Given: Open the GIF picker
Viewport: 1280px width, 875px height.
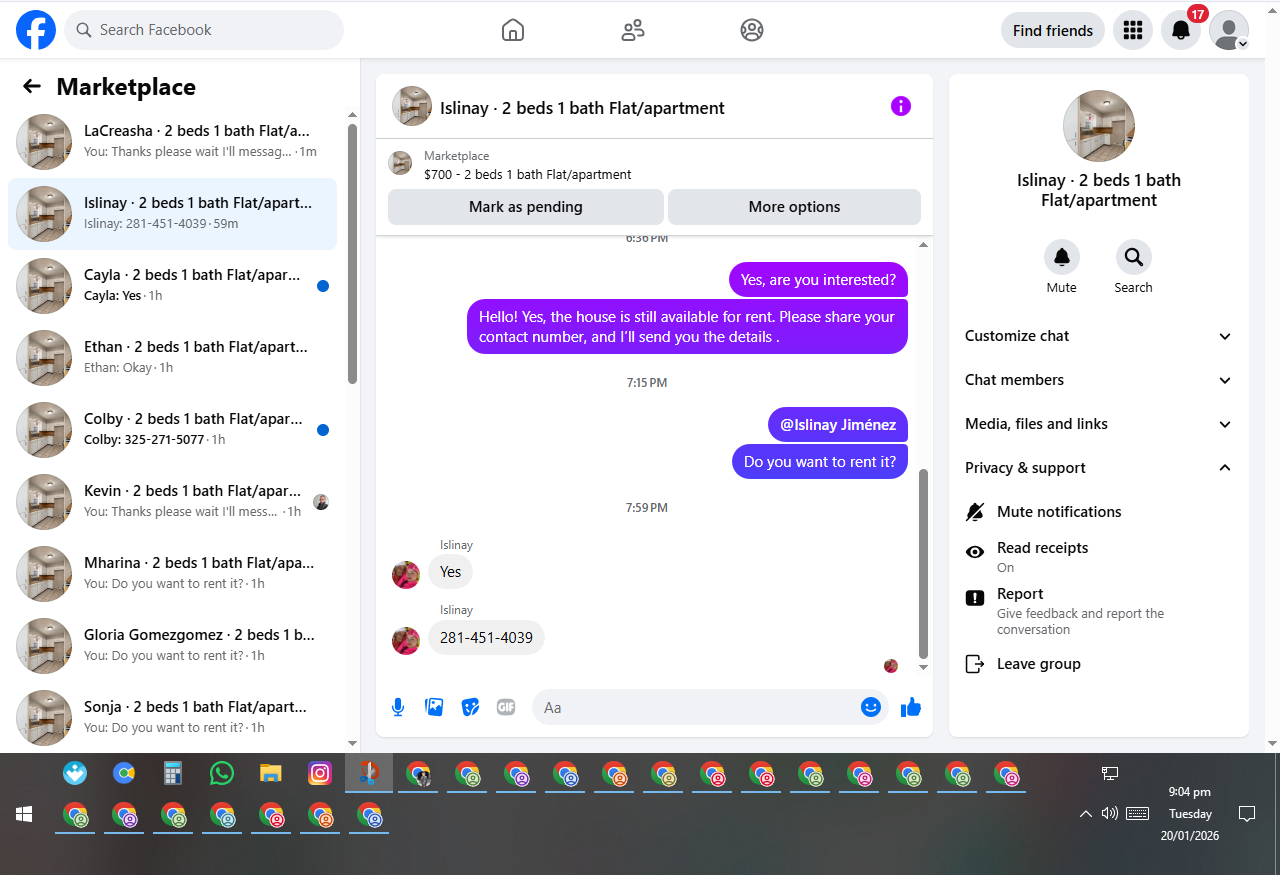Looking at the screenshot, I should (506, 707).
